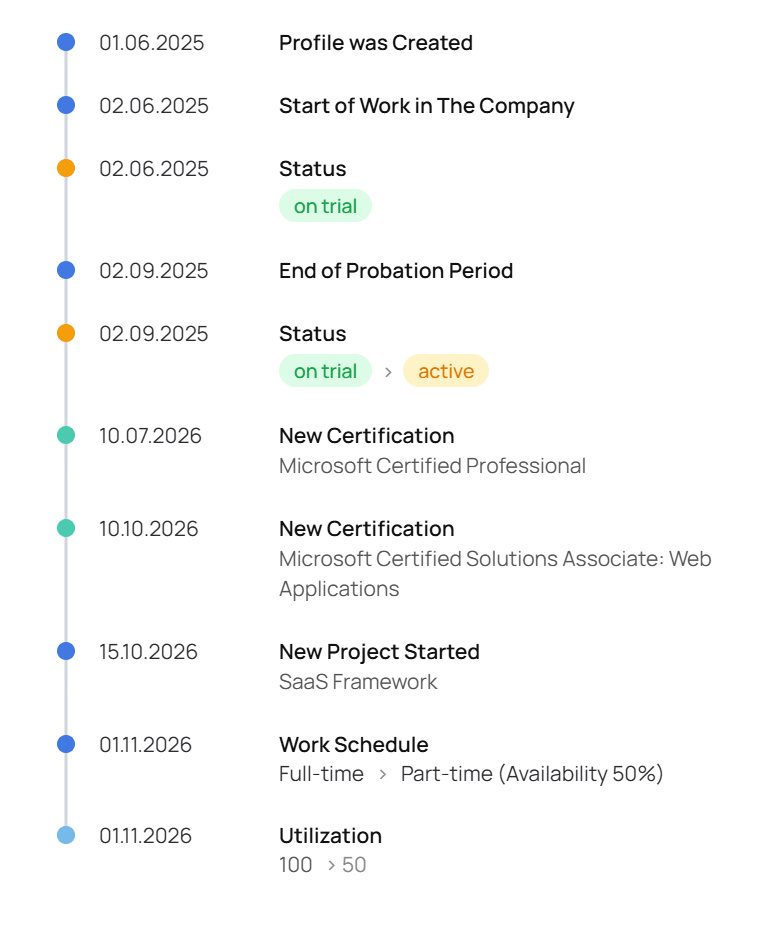The width and height of the screenshot is (777, 930).
Task: Select the light blue Utilization marker
Action: [66, 835]
